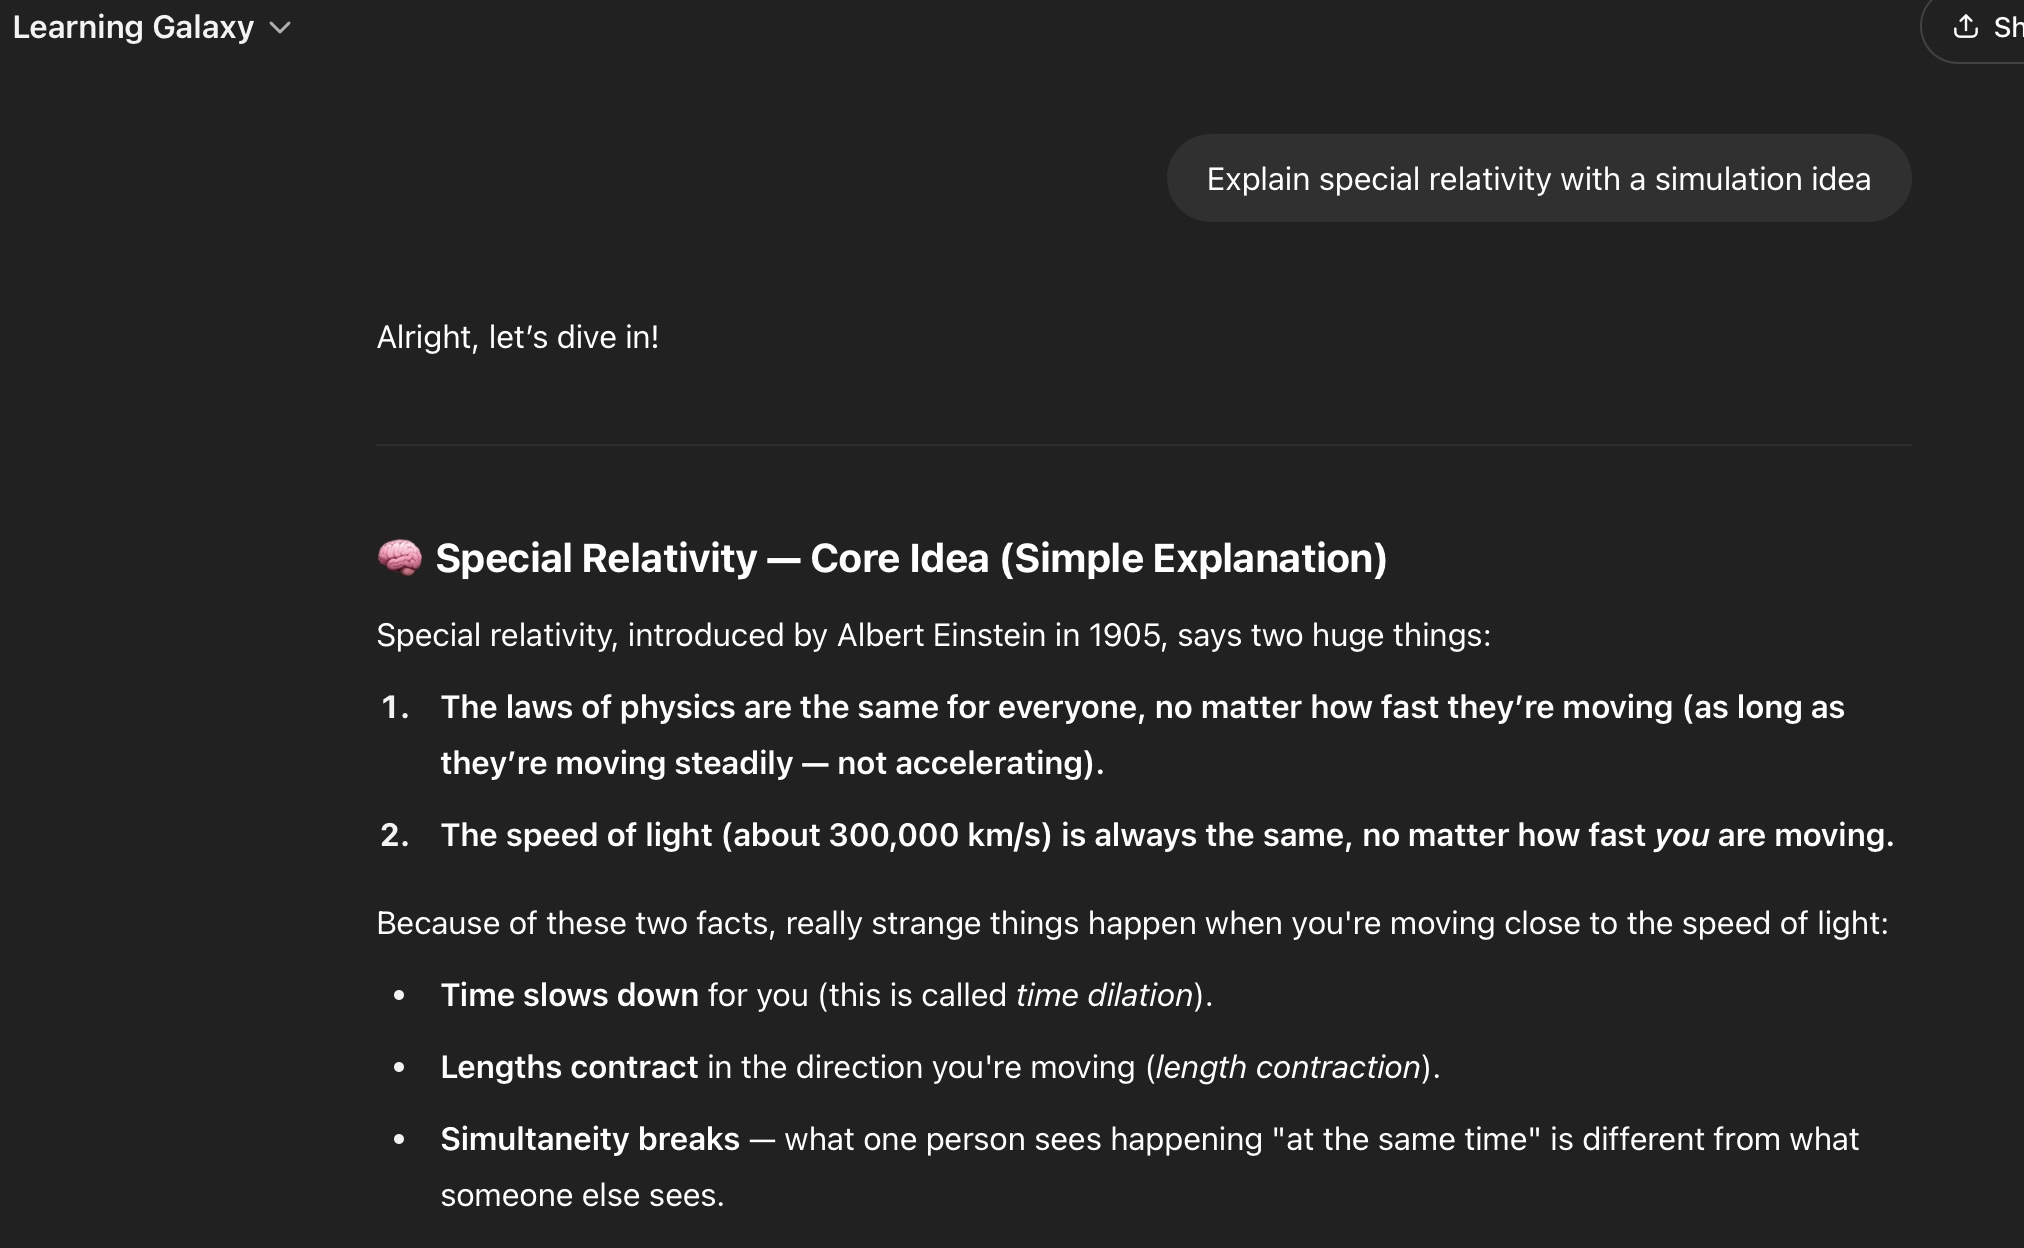Click the italic "time dilation" term
Viewport: 2024px width, 1248px height.
(x=1104, y=995)
